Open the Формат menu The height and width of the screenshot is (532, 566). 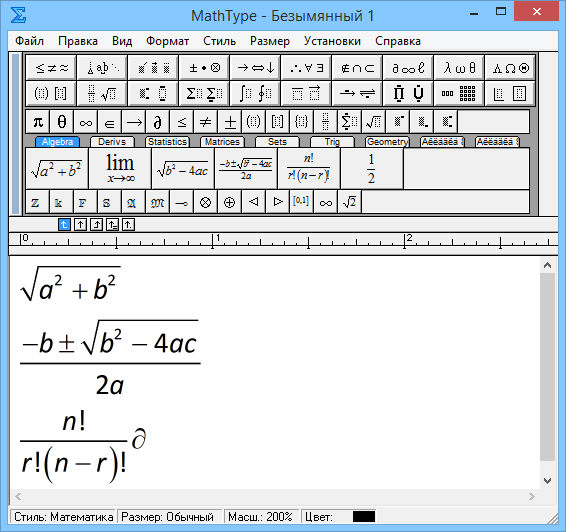[x=167, y=41]
